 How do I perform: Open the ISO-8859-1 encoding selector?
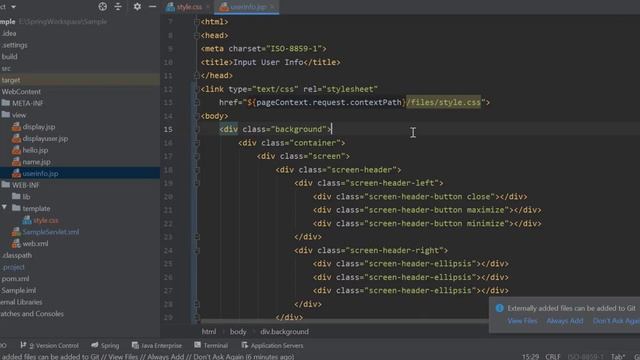(x=585, y=357)
